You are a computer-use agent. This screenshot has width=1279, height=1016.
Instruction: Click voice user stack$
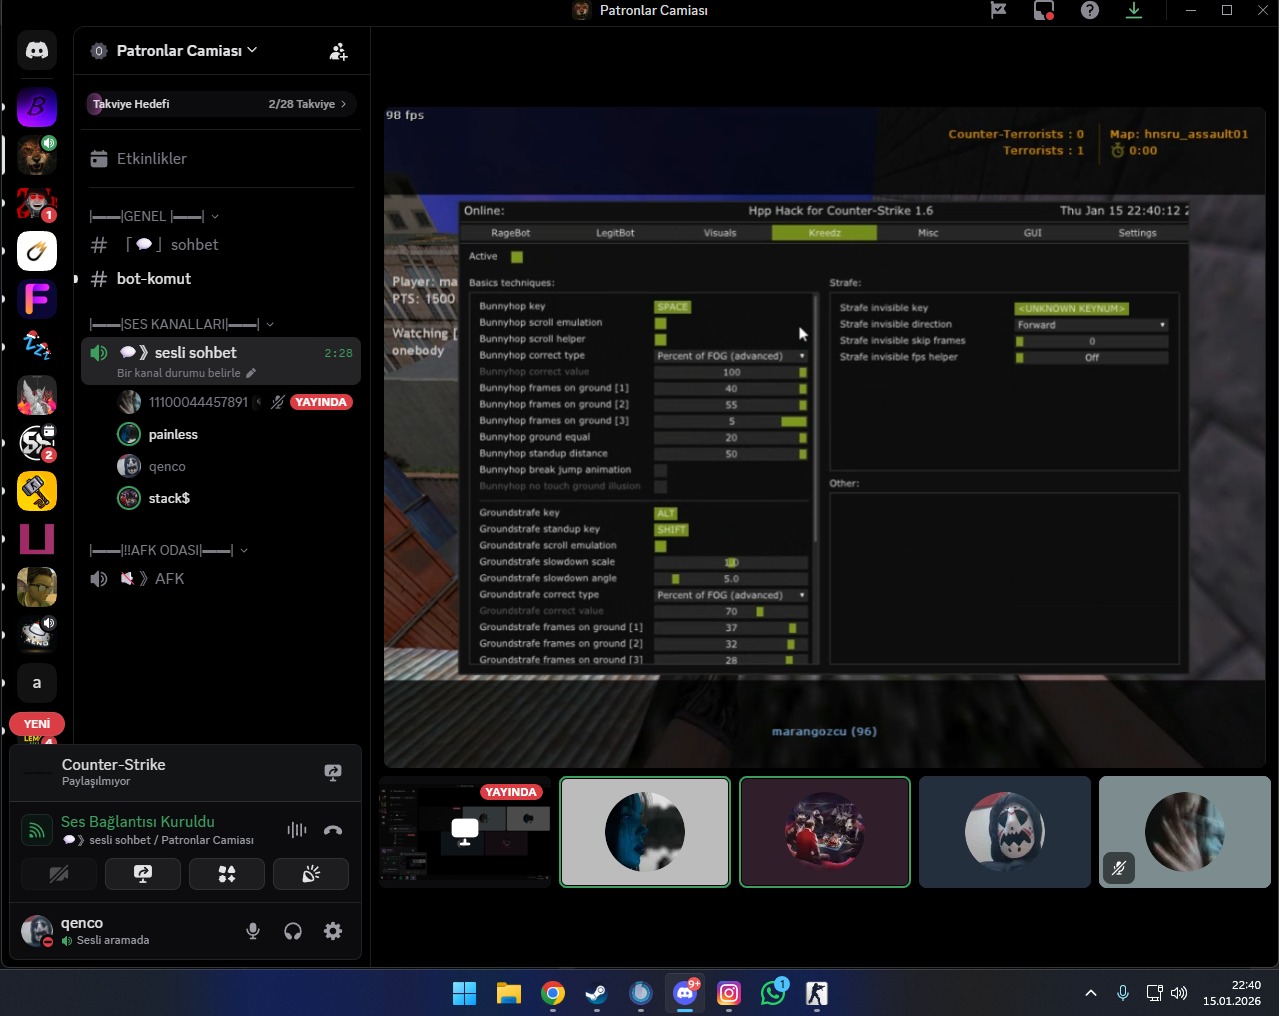(x=235, y=498)
